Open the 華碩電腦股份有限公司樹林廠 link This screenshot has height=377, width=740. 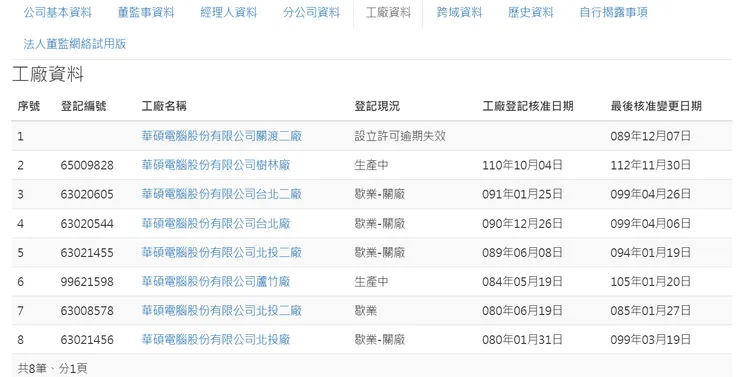tap(216, 165)
